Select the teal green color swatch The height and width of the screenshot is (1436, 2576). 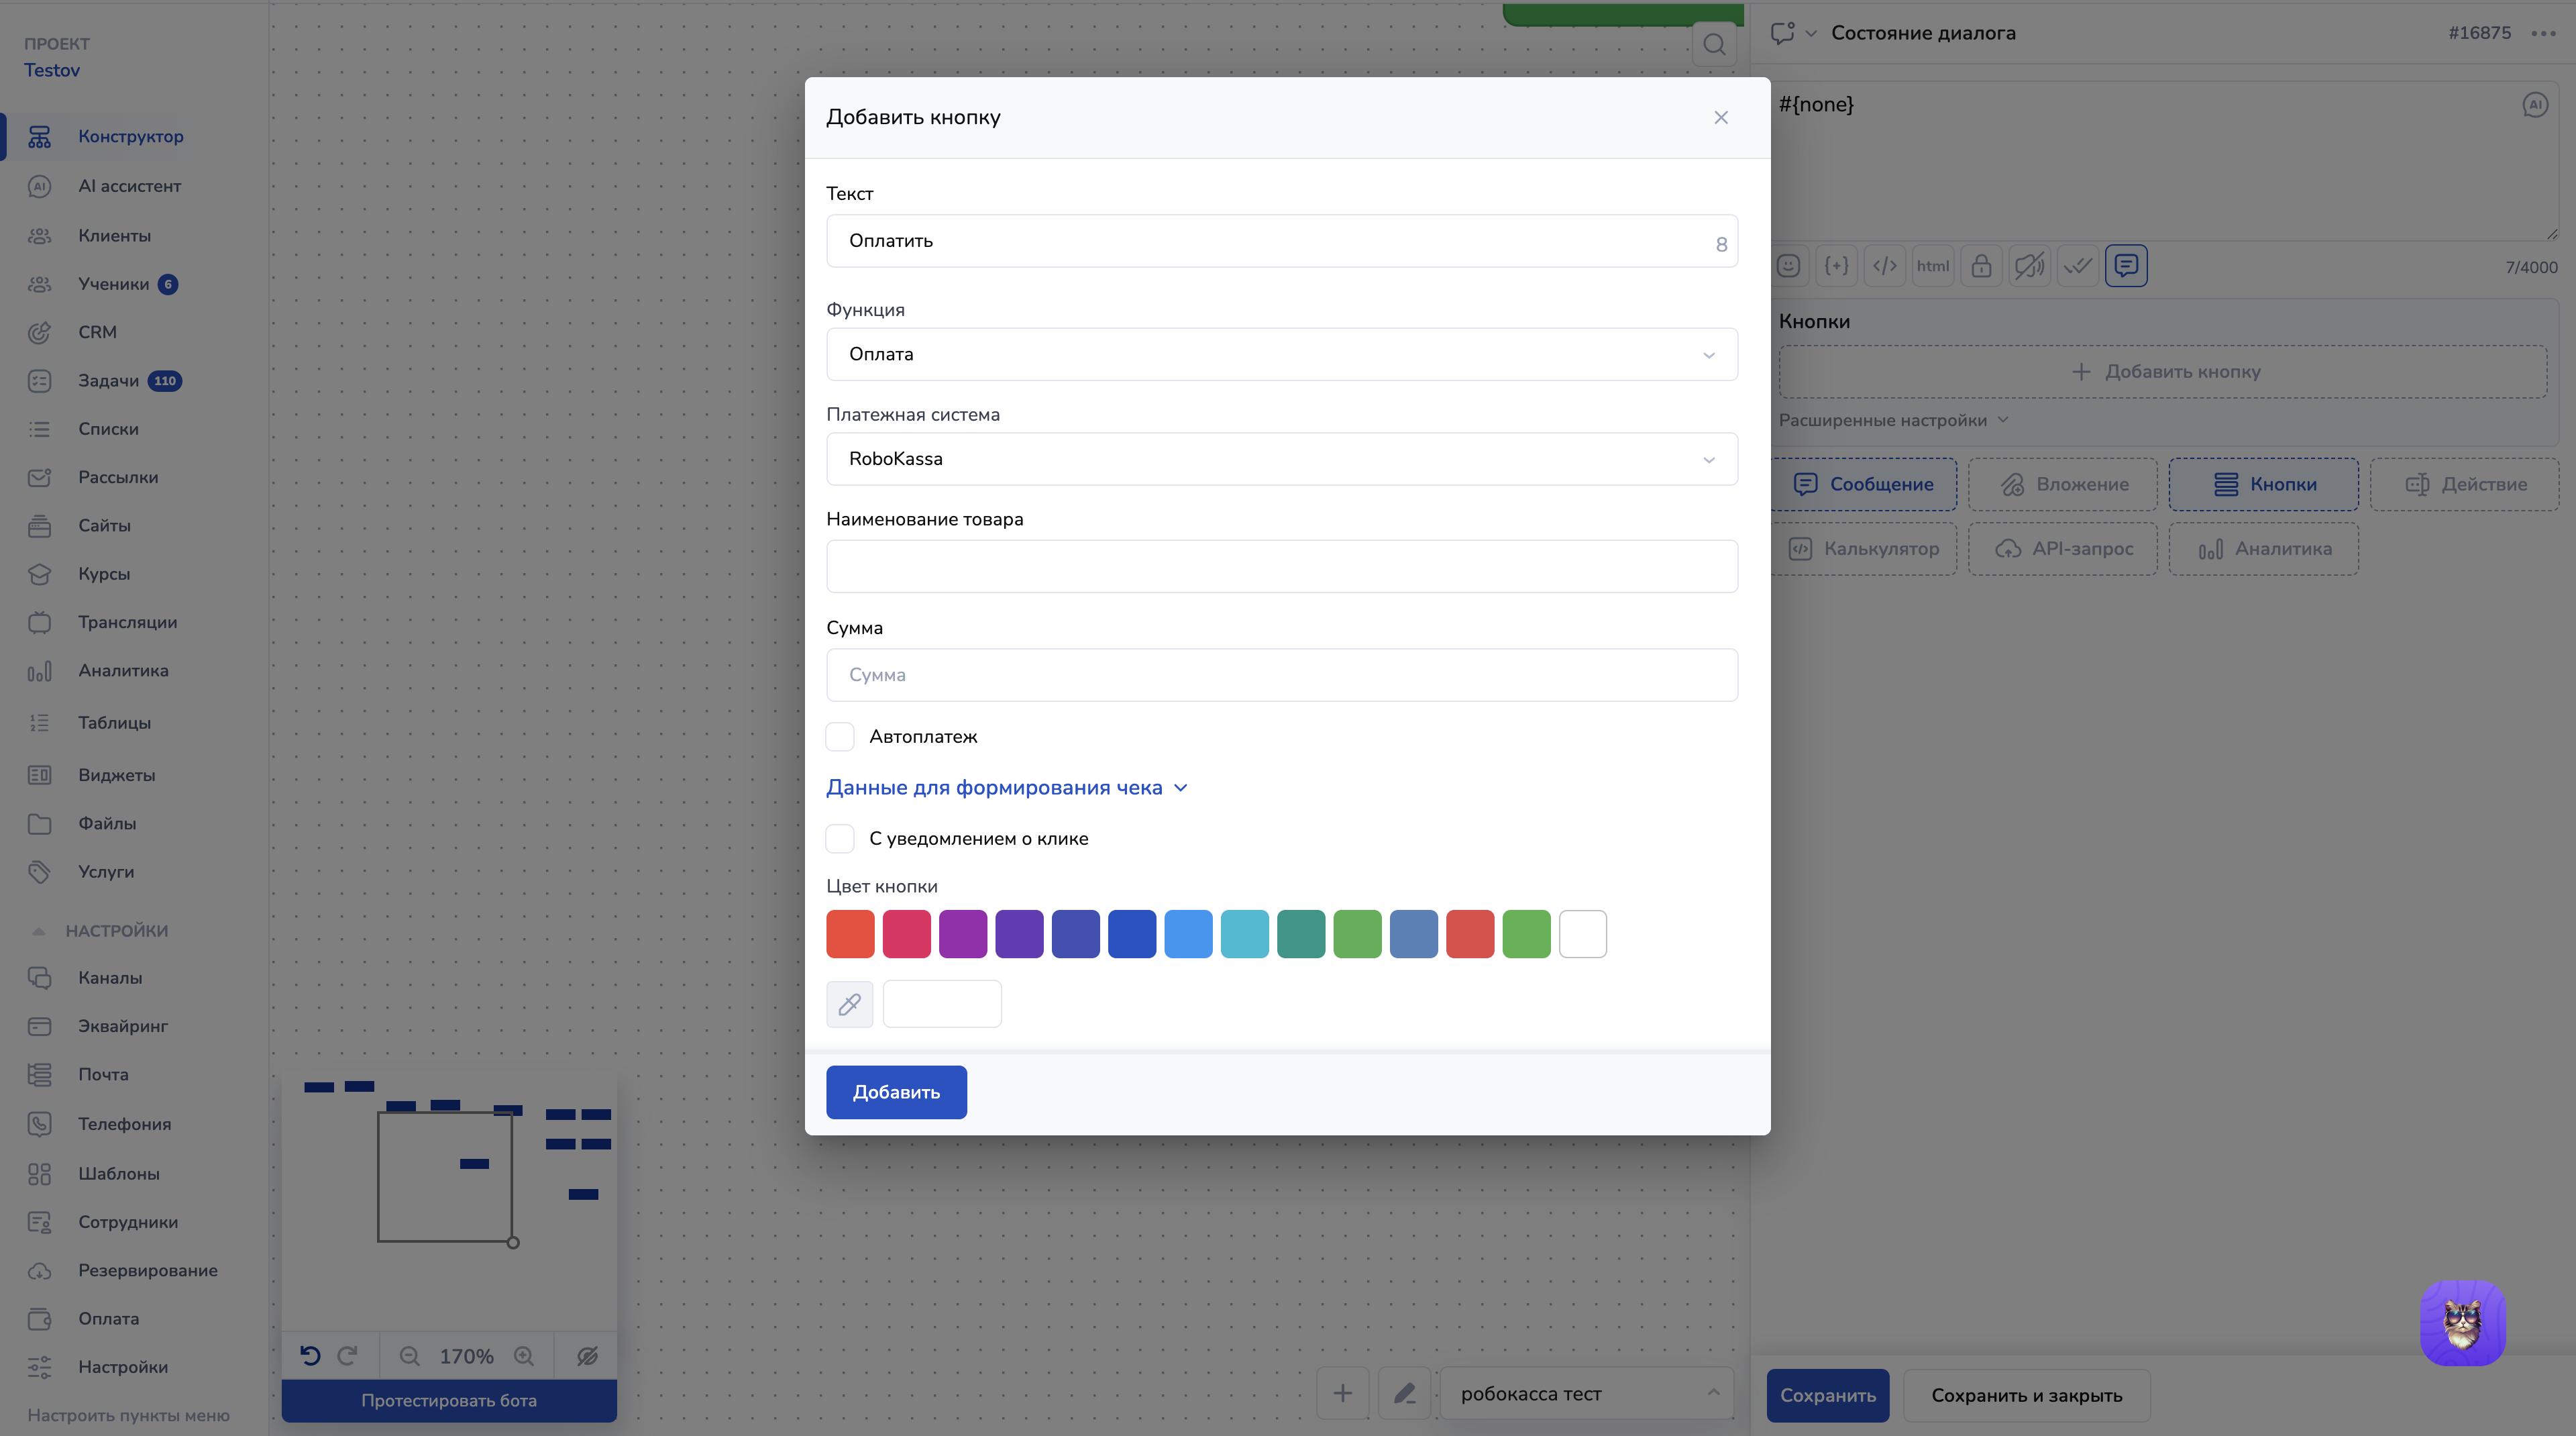(1300, 934)
